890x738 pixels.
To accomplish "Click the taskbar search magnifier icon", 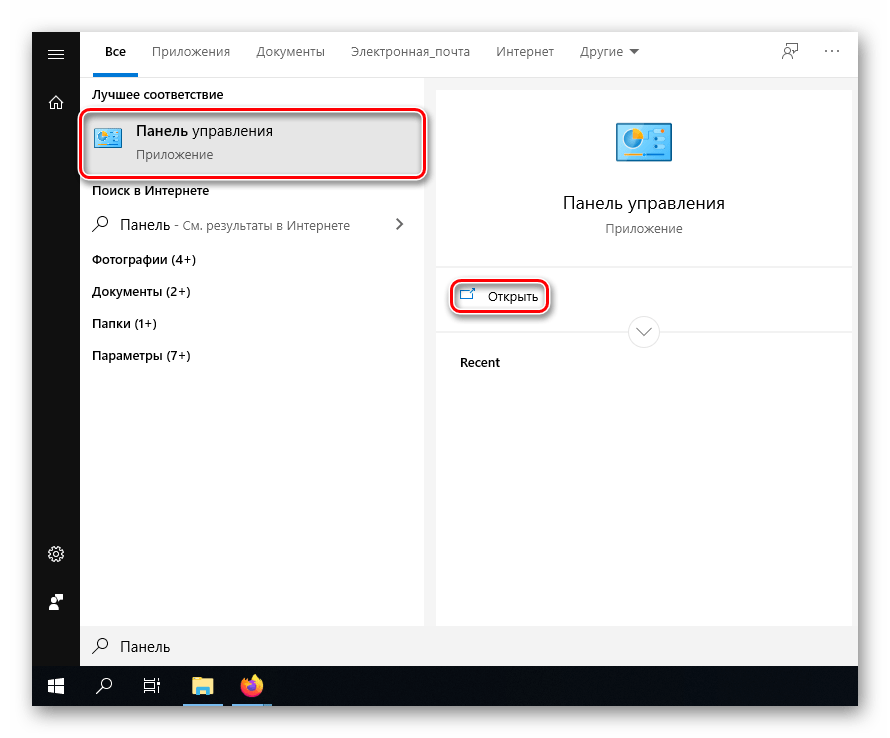I will 104,686.
